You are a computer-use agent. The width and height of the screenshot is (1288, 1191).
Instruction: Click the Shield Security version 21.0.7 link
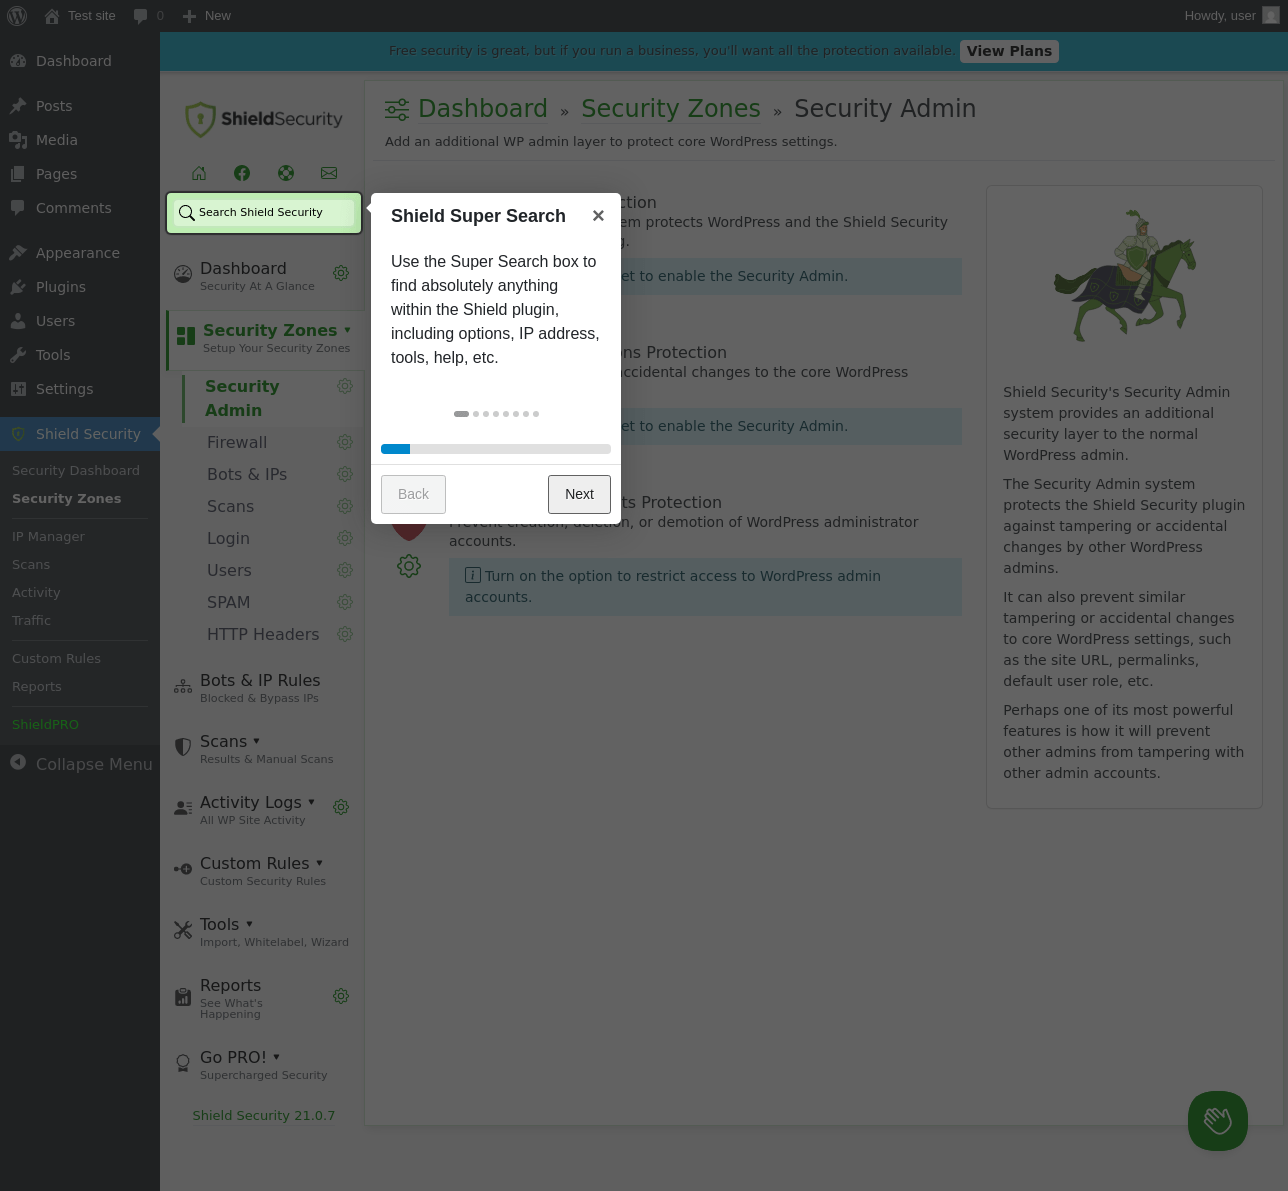click(264, 1115)
